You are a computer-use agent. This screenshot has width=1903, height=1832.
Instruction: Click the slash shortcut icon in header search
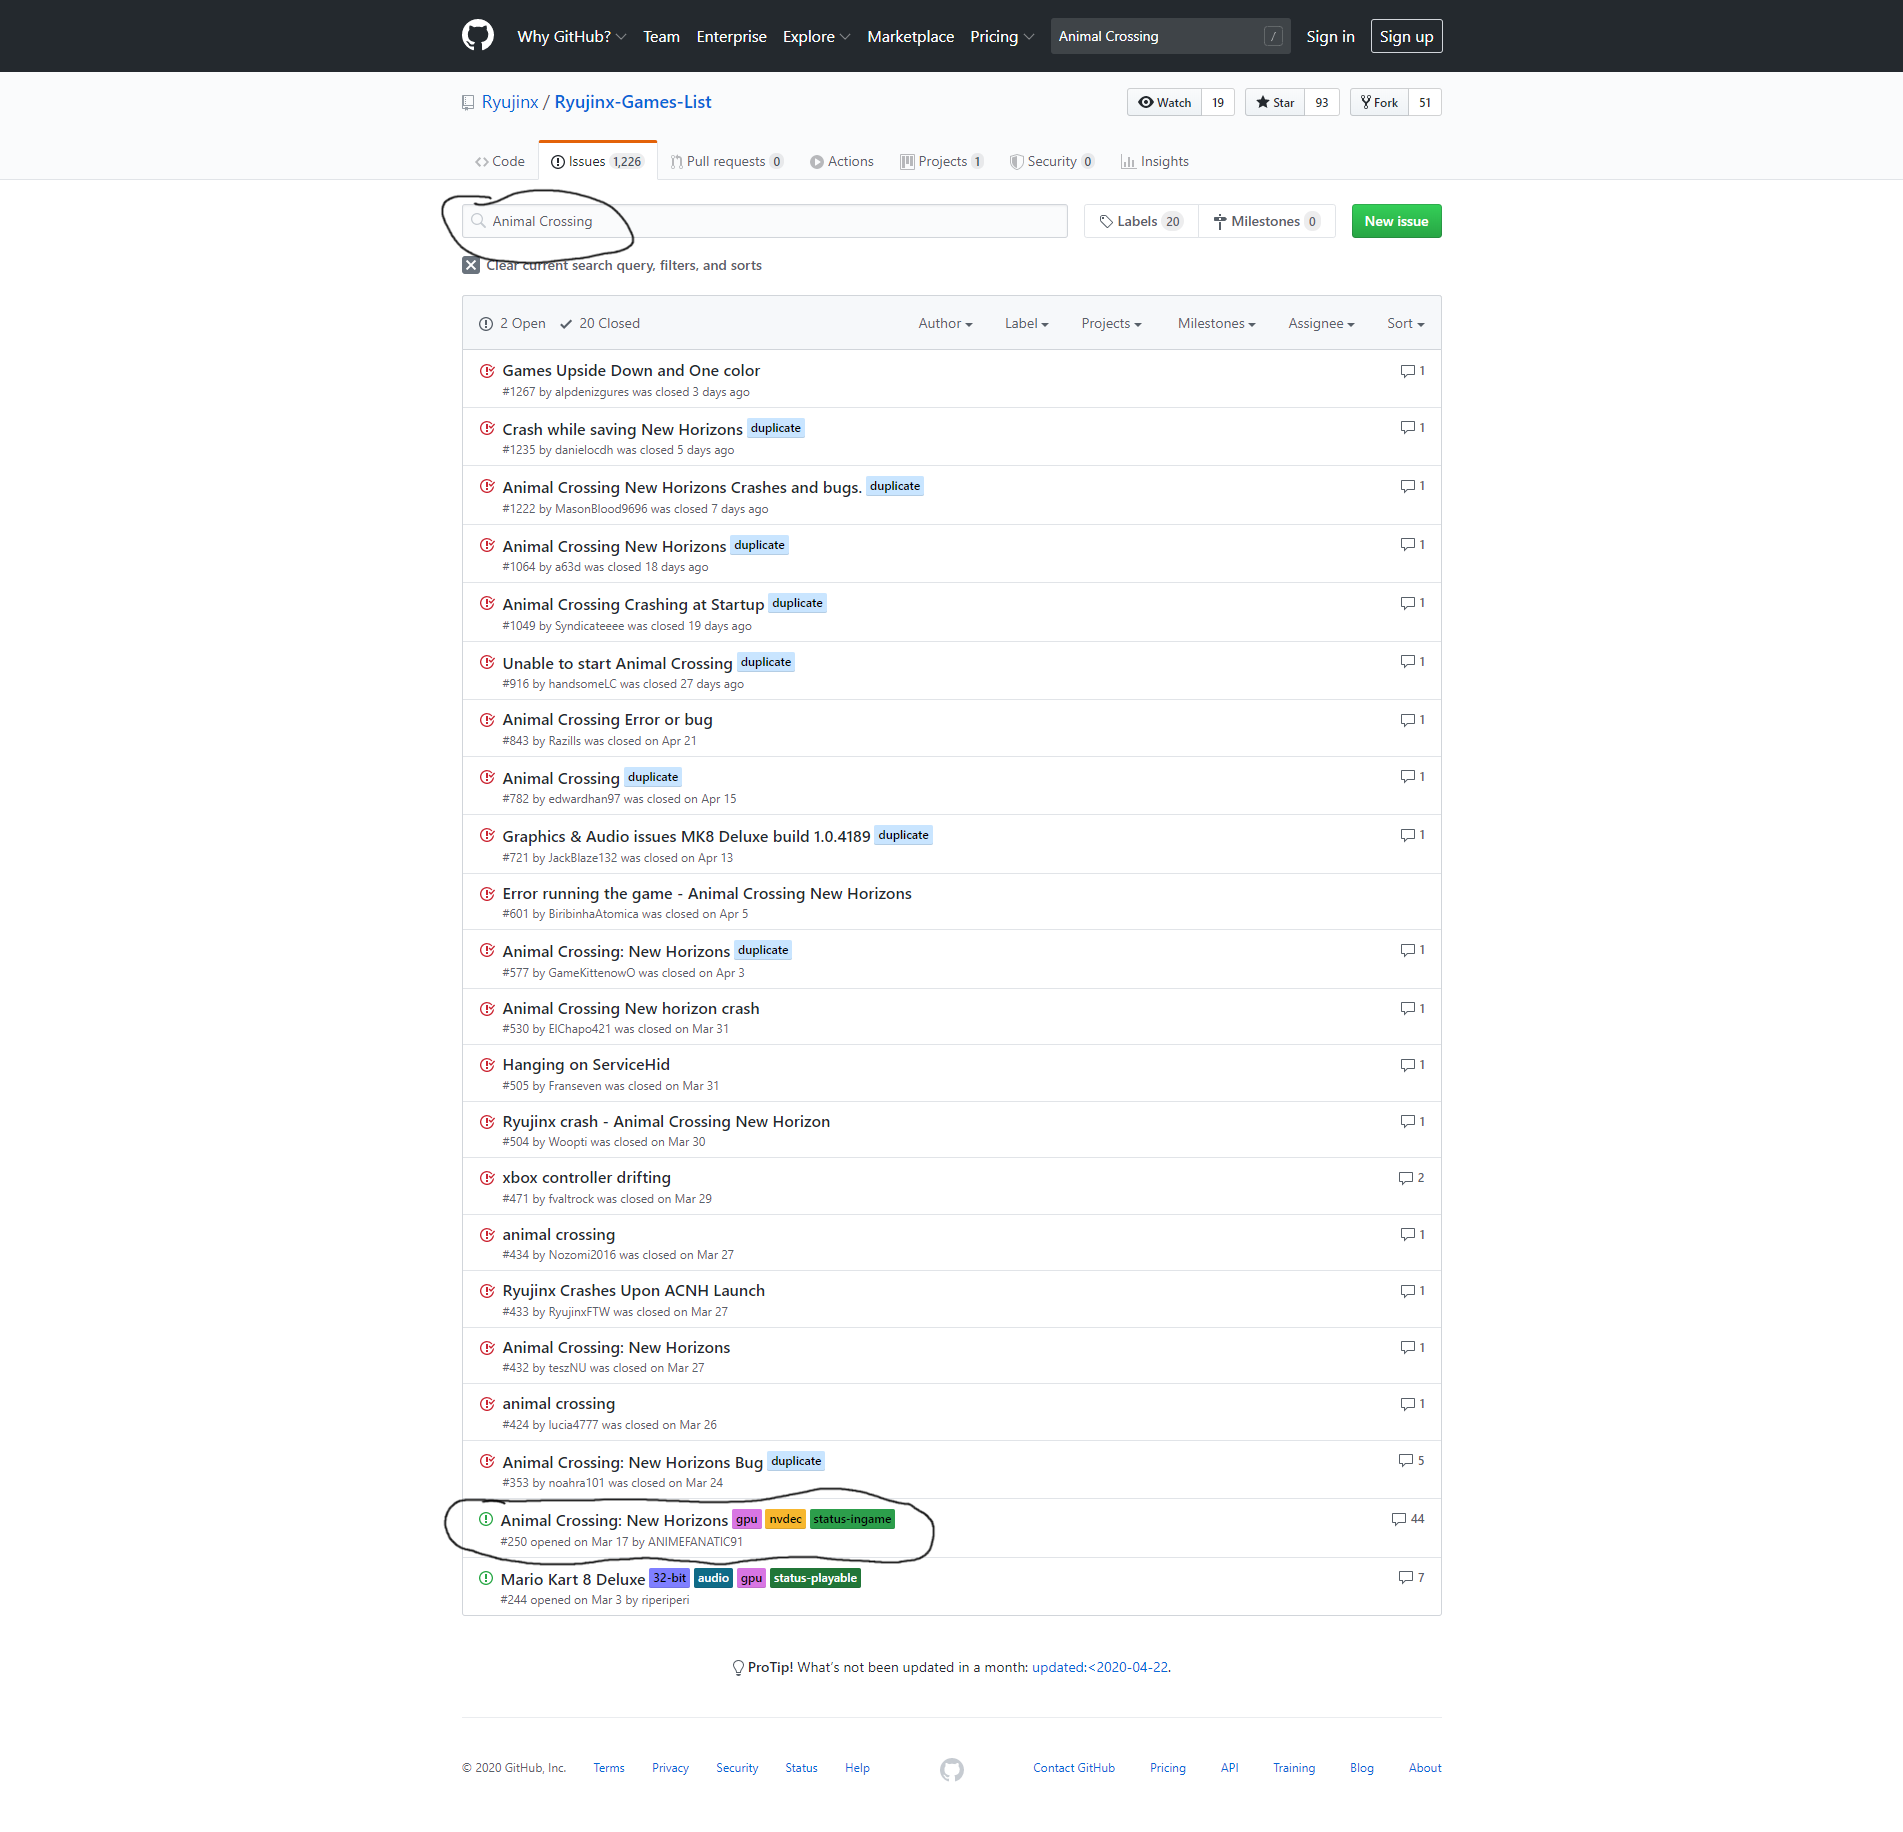click(x=1273, y=36)
